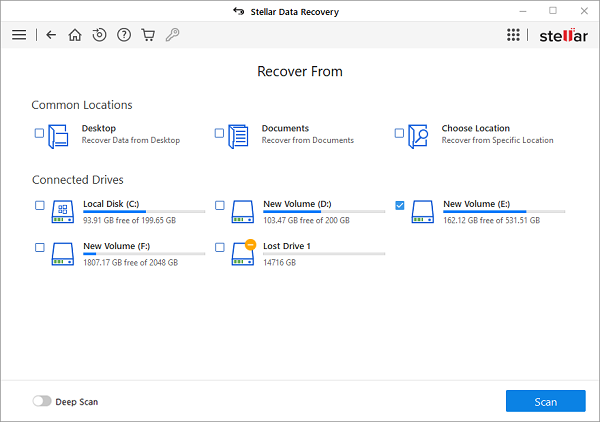
Task: Open the Help question mark icon
Action: [x=124, y=35]
